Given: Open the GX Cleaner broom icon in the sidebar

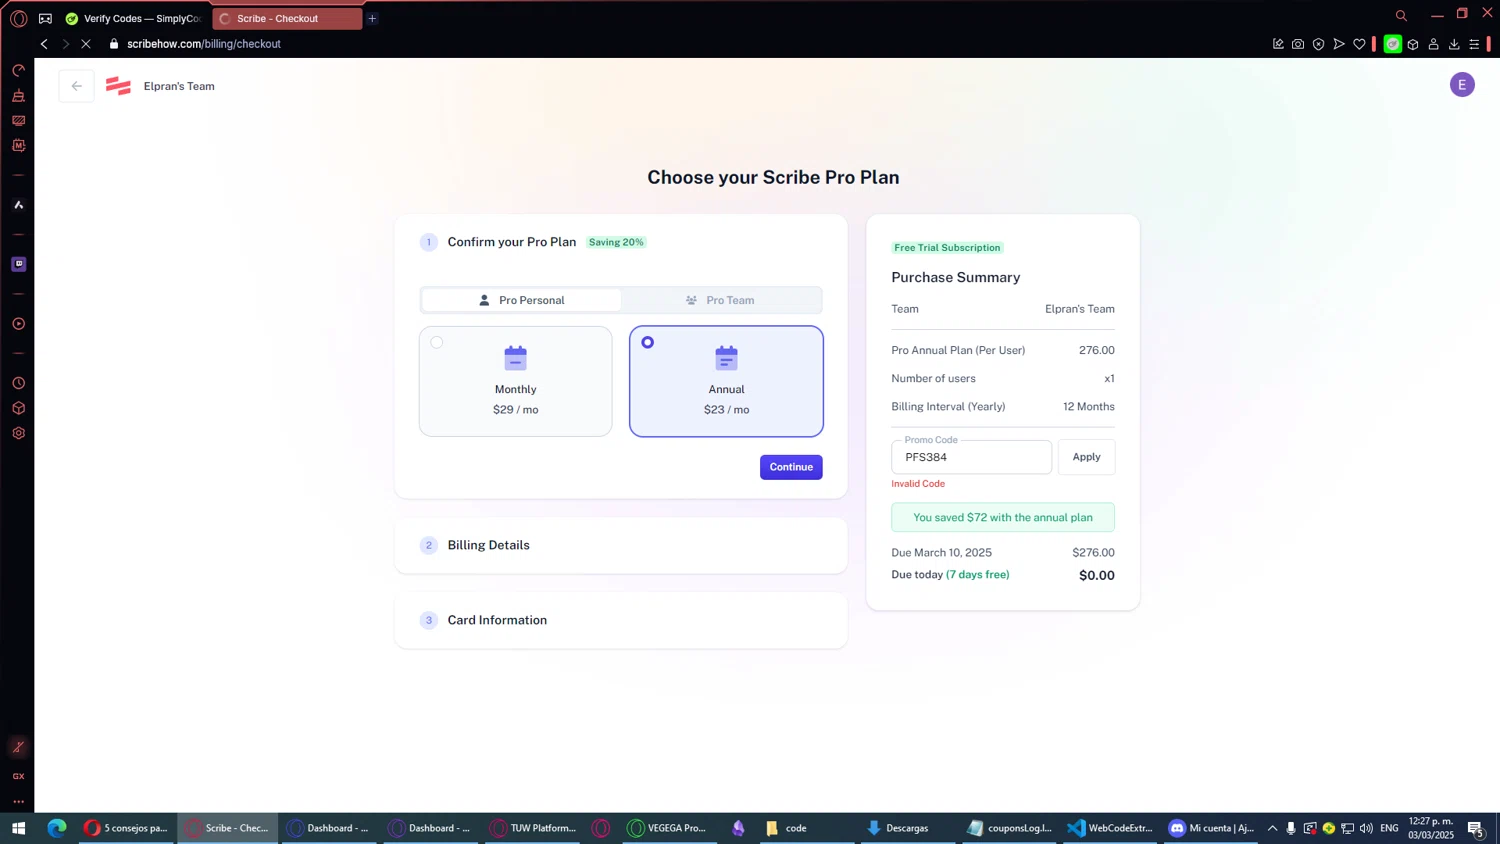Looking at the screenshot, I should pos(18,96).
